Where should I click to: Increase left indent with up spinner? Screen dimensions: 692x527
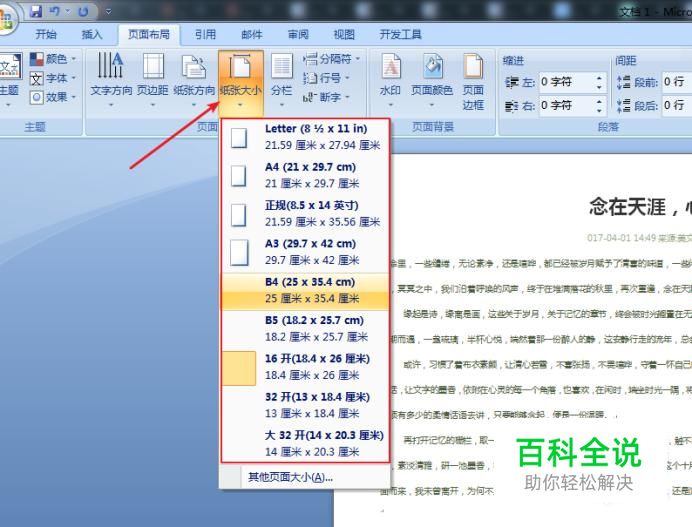(x=599, y=78)
